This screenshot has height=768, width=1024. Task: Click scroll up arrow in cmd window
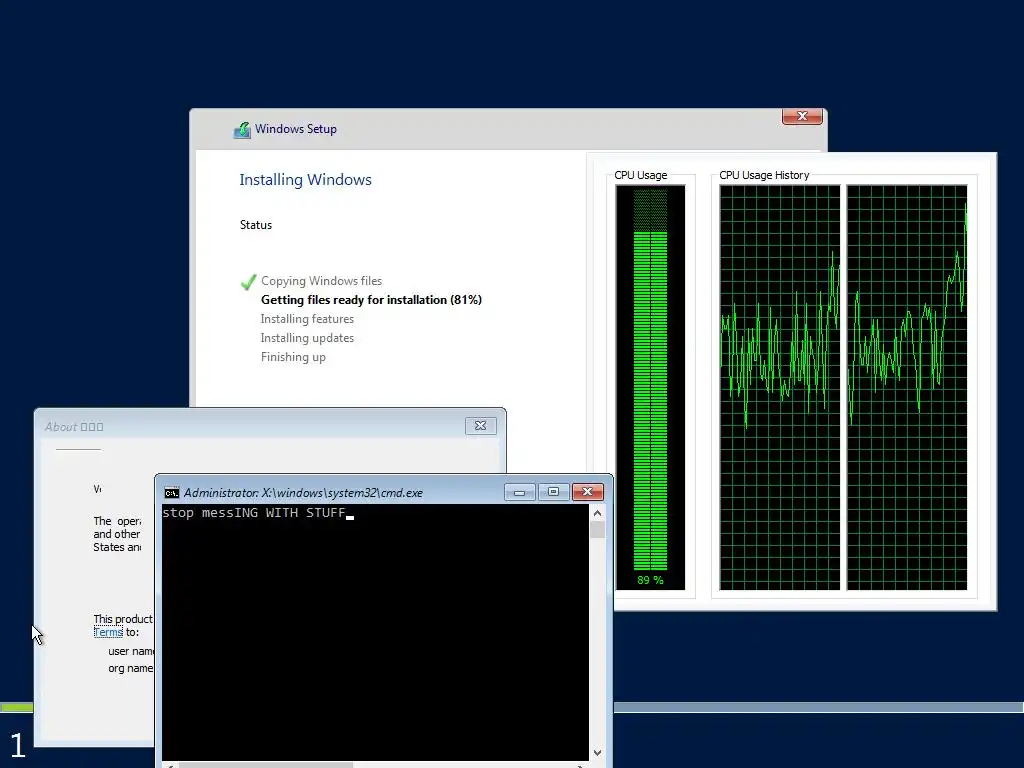coord(597,513)
